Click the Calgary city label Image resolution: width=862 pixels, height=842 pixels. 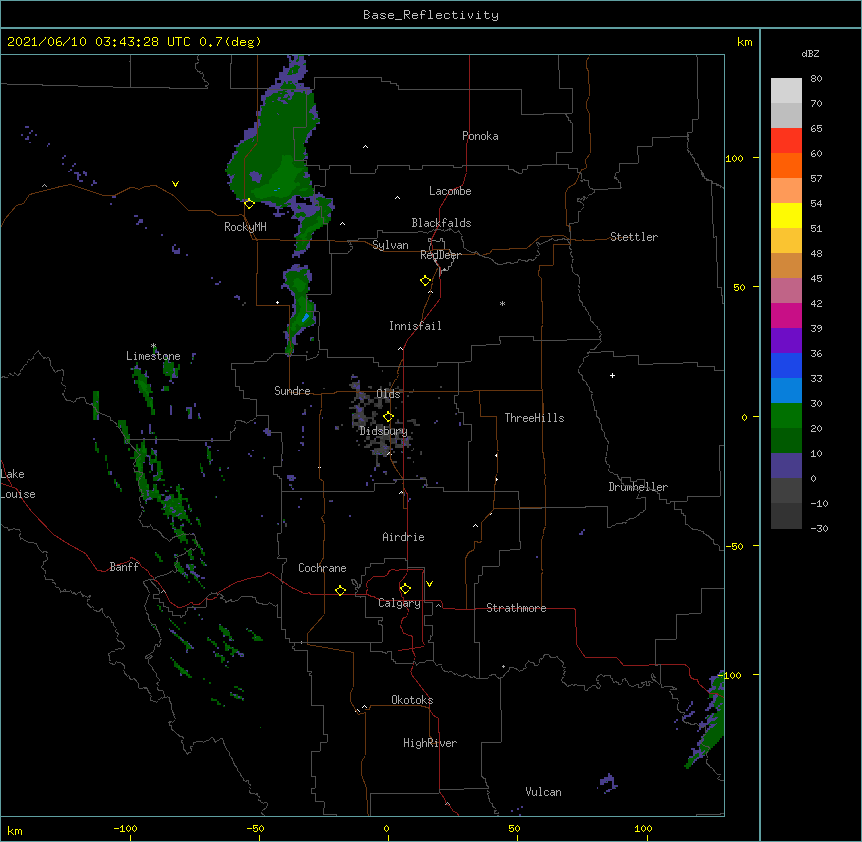click(399, 603)
